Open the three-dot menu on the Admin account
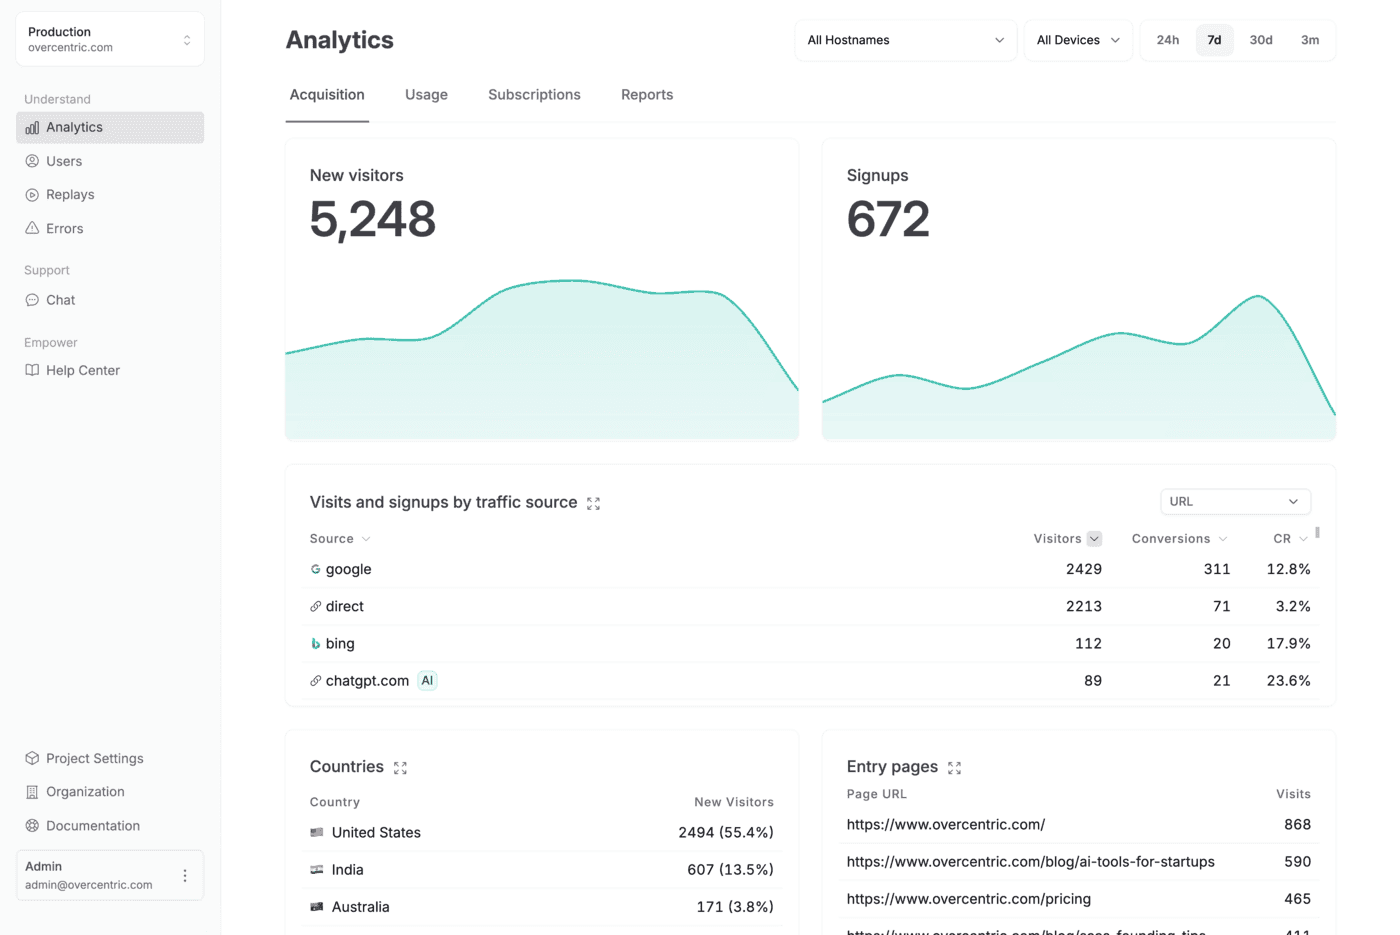This screenshot has width=1400, height=935. point(185,875)
